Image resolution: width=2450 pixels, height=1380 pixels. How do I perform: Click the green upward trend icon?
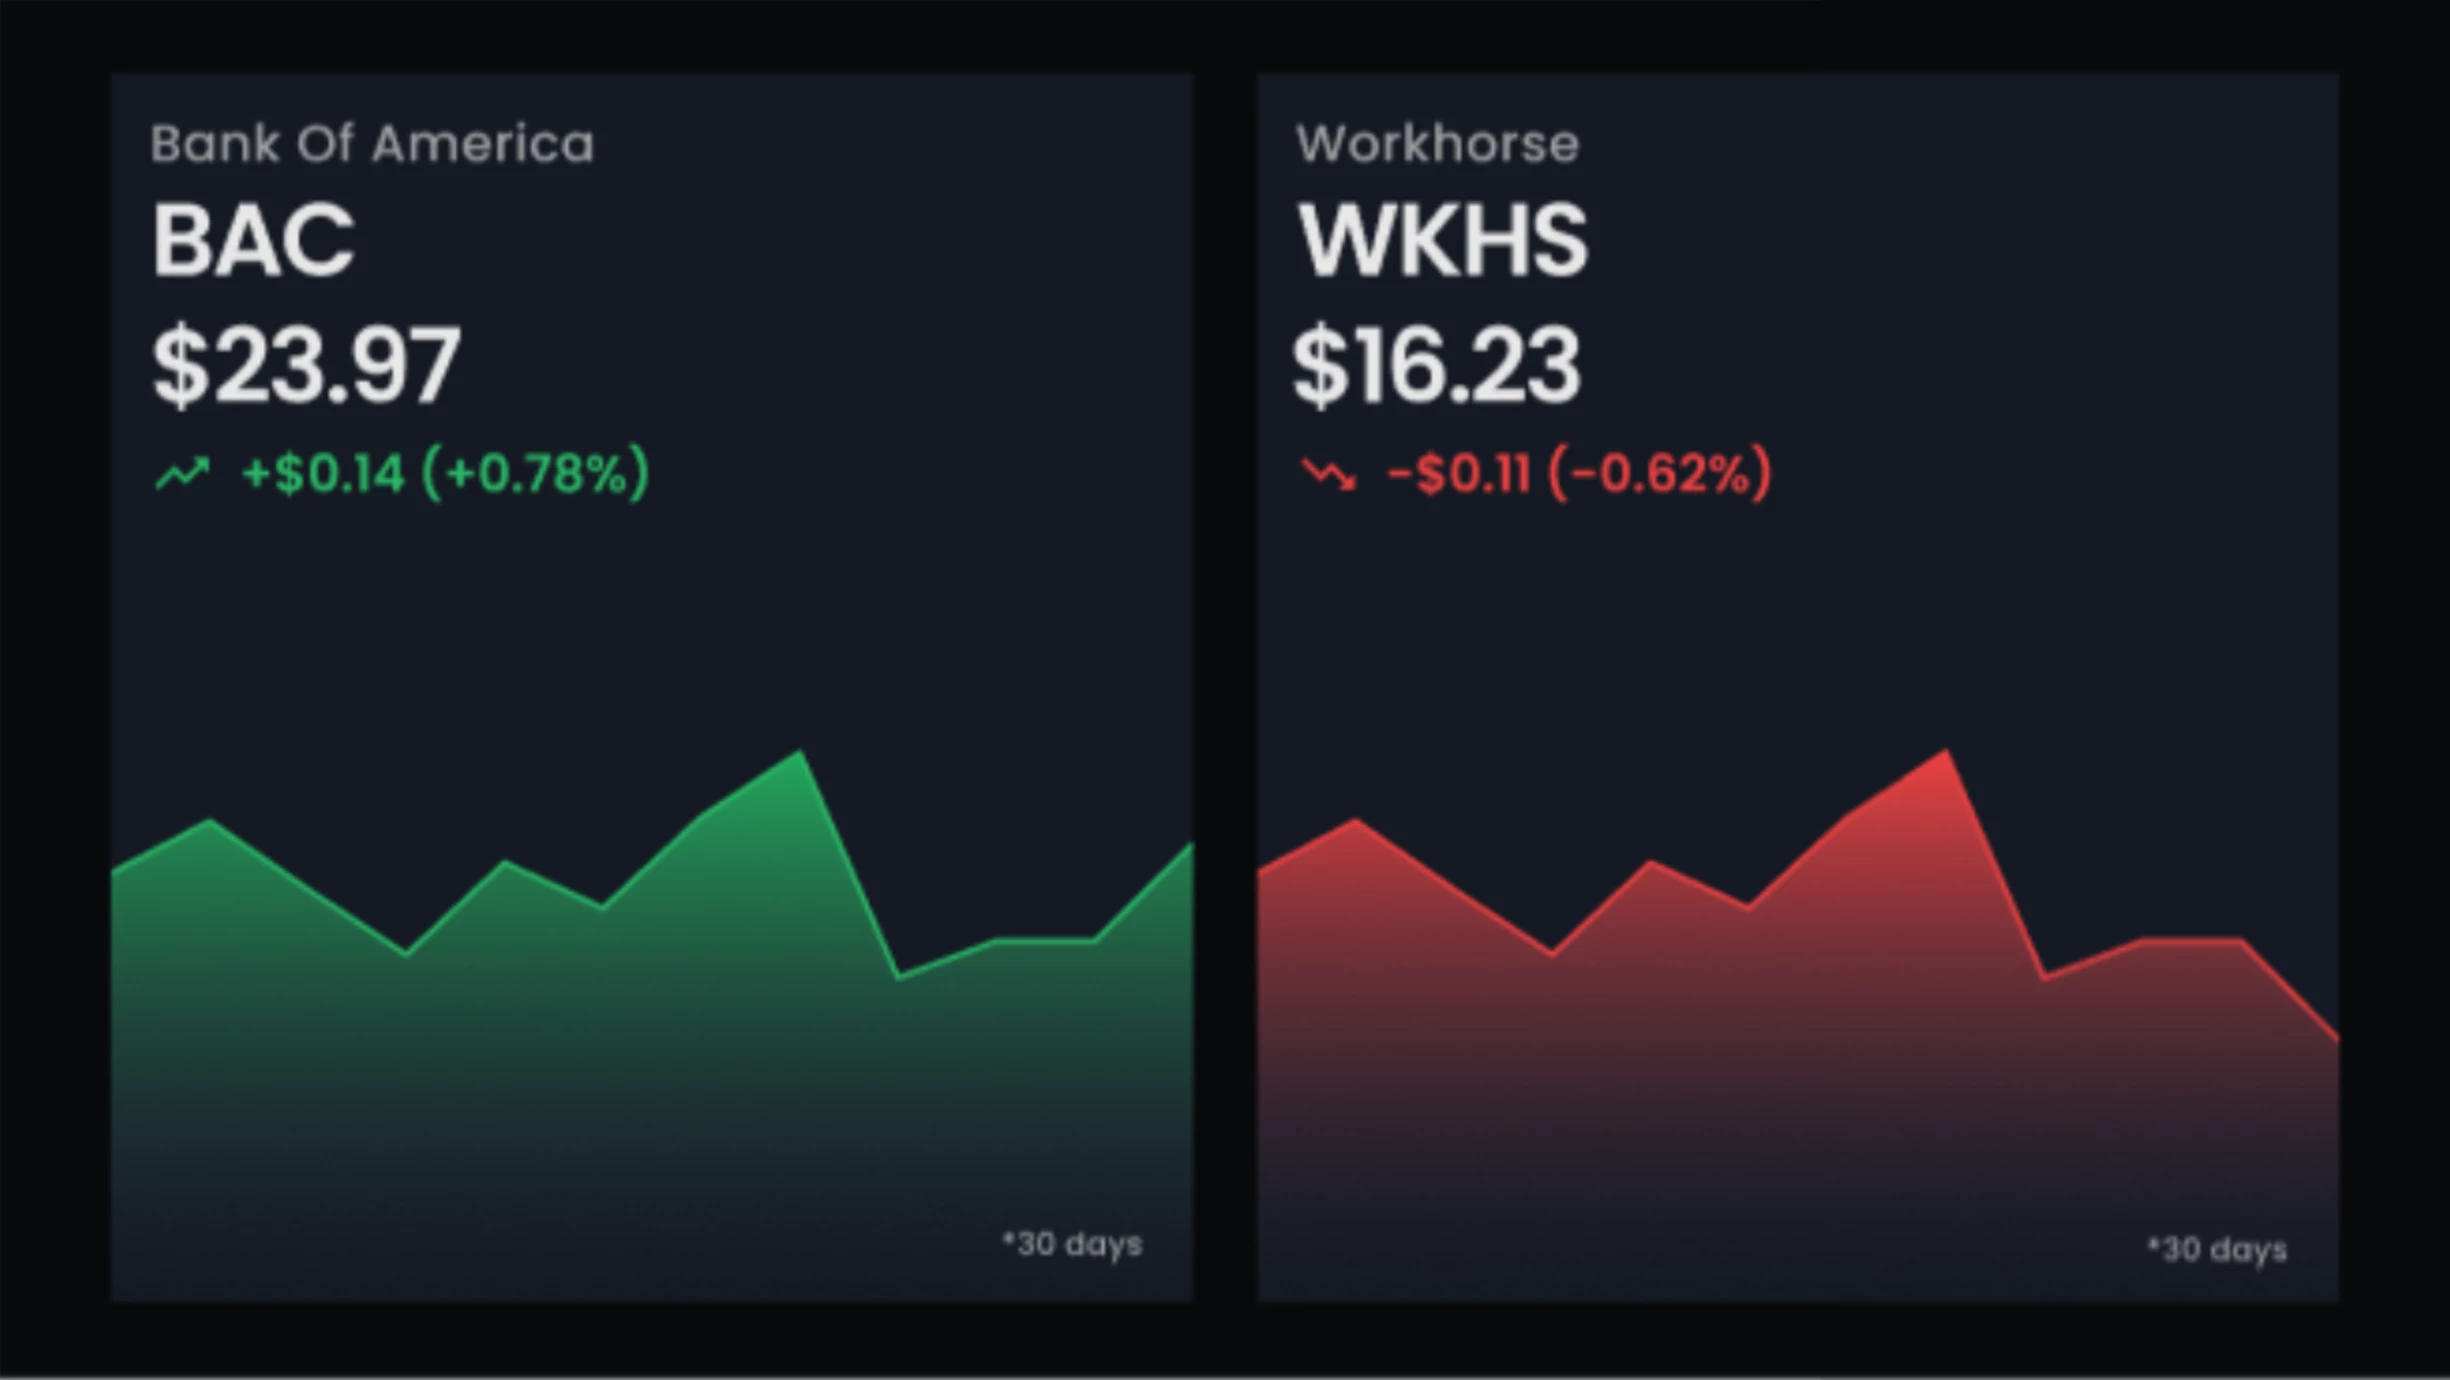[183, 473]
